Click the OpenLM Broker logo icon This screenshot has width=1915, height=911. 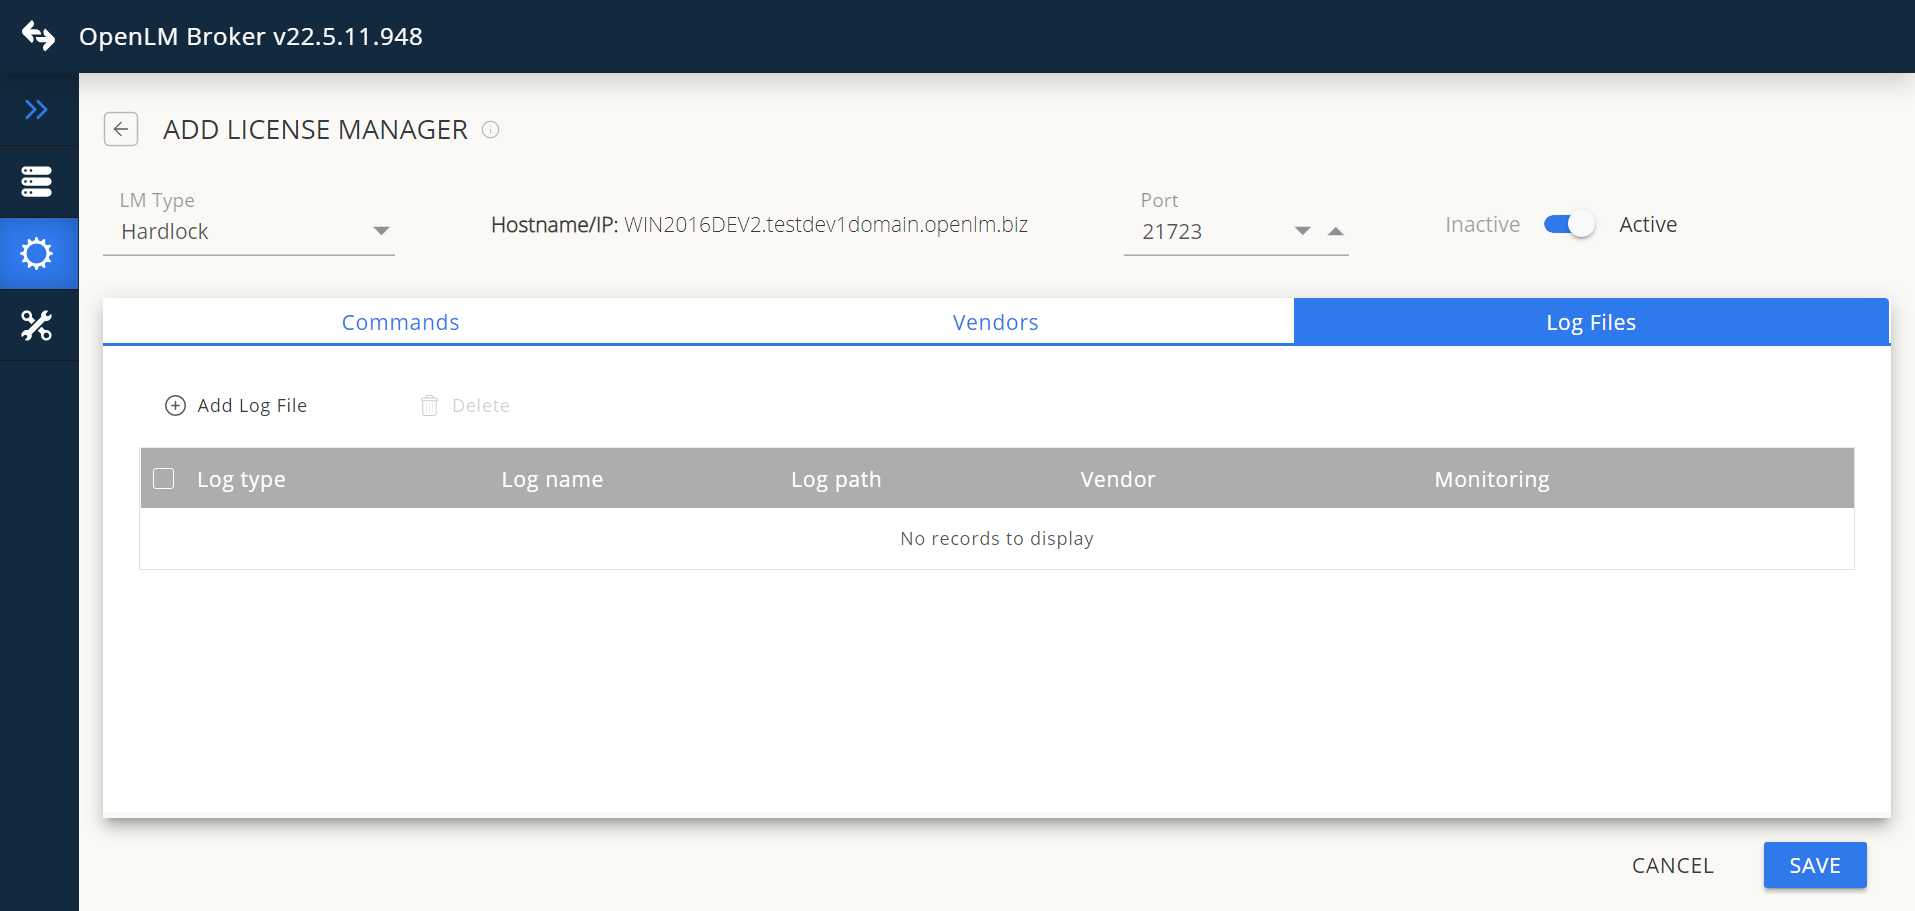click(38, 36)
